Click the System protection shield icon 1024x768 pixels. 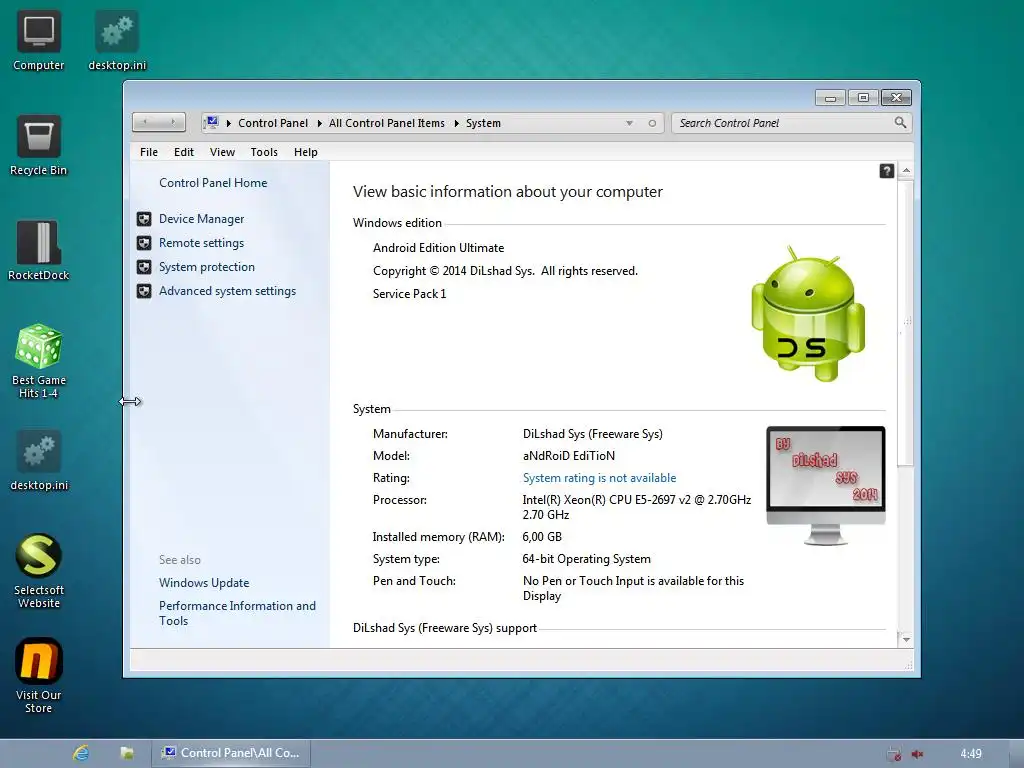pos(144,267)
